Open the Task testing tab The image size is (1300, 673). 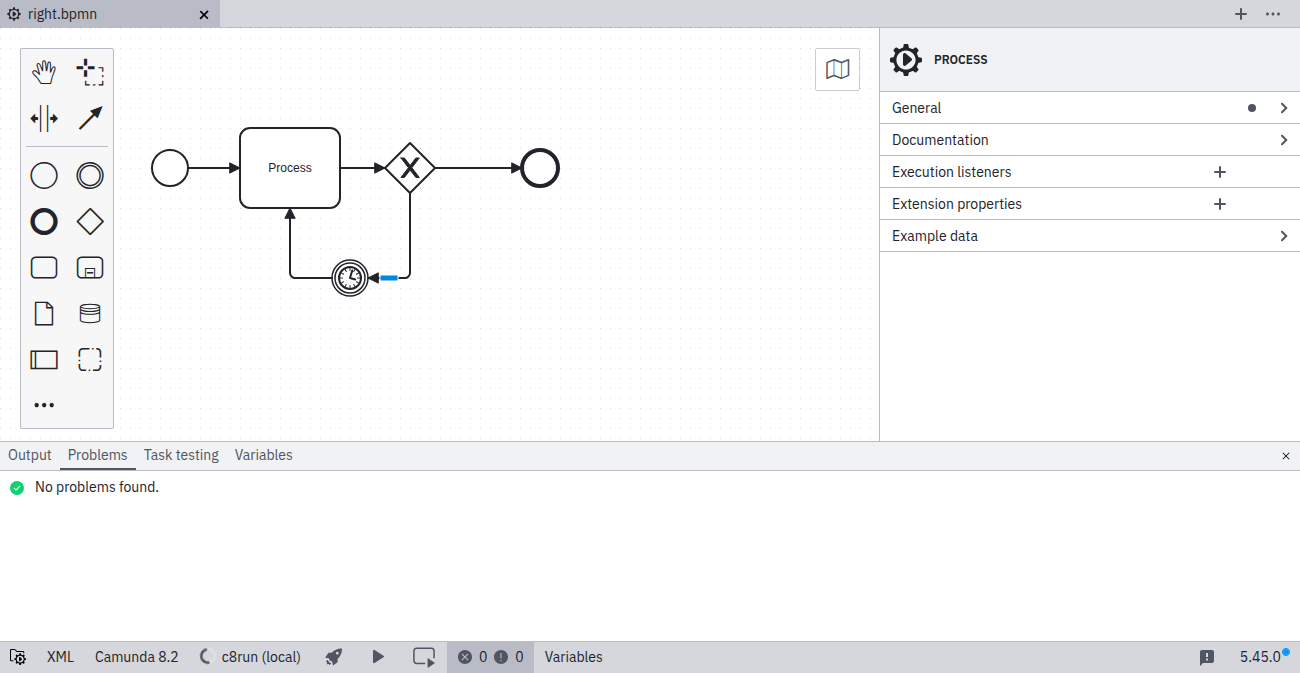[181, 455]
